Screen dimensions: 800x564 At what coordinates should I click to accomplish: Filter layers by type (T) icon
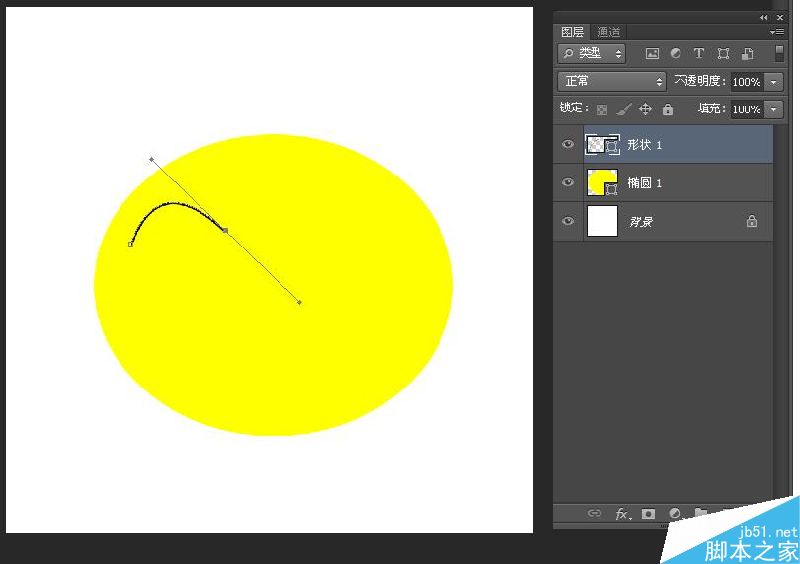(x=699, y=53)
